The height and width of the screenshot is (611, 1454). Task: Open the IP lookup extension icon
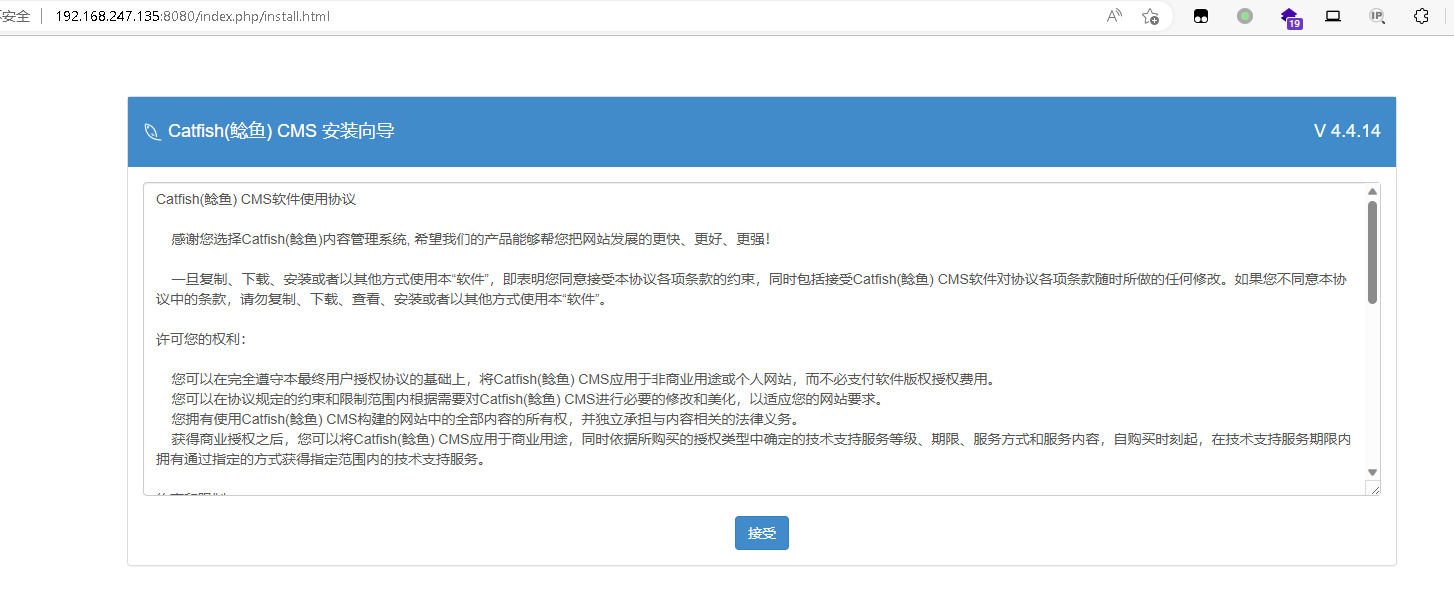point(1377,16)
